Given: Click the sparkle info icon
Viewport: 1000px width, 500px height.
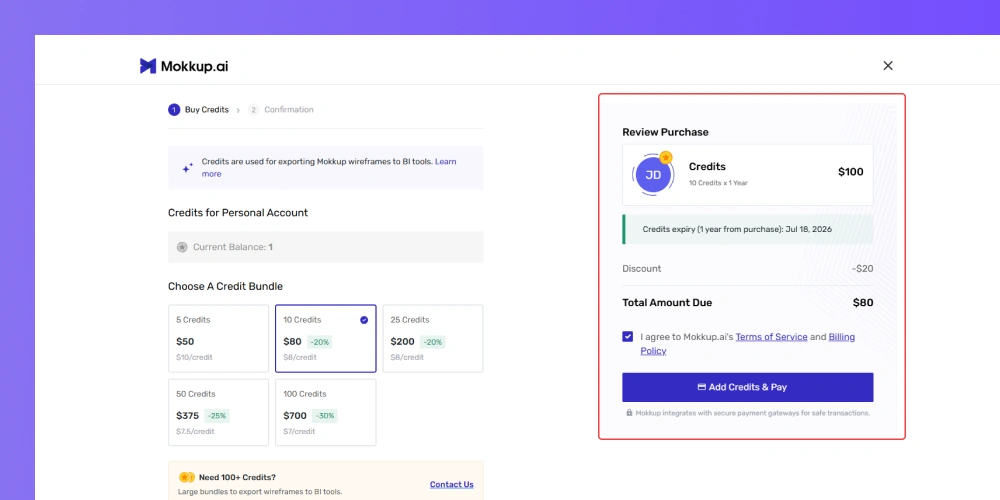Looking at the screenshot, I should [x=188, y=168].
